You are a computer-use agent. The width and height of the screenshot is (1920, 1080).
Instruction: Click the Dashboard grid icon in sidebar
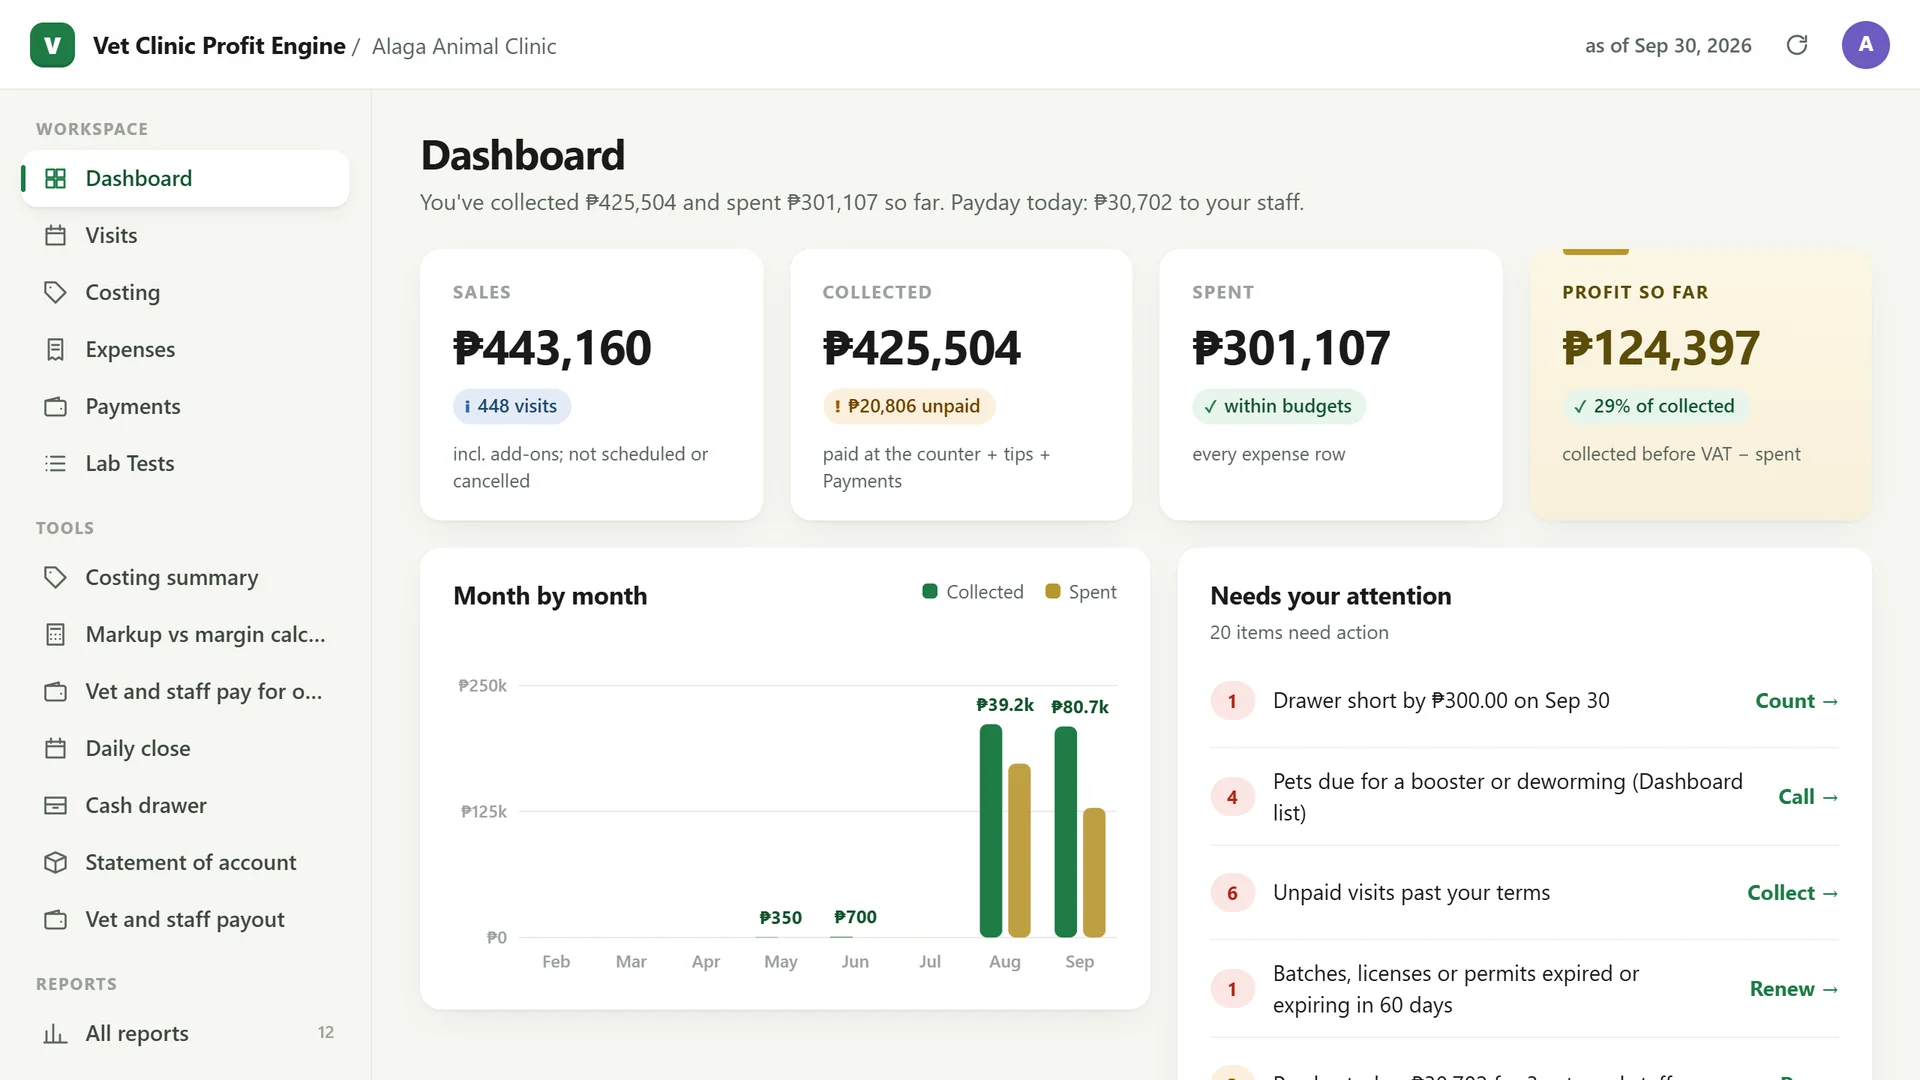point(56,178)
